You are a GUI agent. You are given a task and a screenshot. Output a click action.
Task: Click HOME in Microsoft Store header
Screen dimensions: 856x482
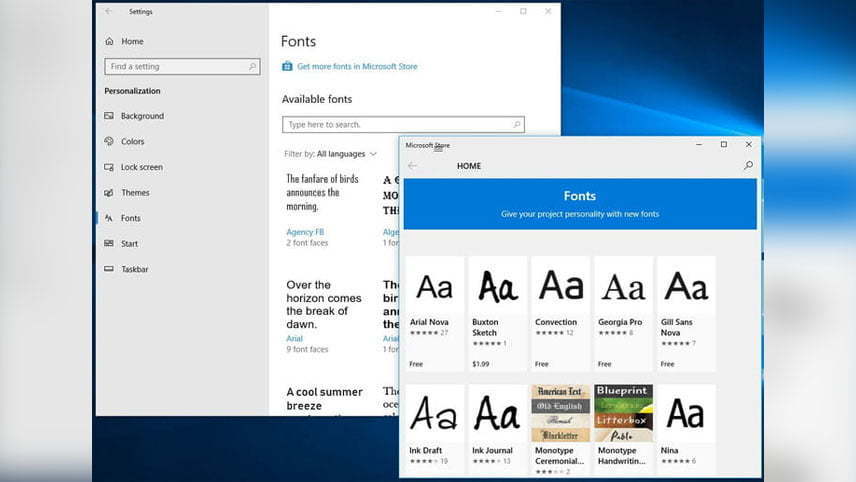(469, 165)
